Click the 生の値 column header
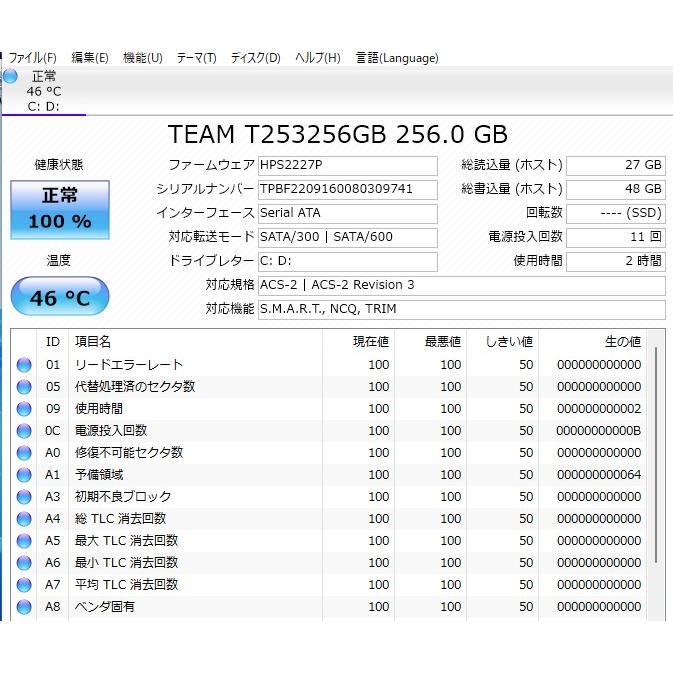Screen dimensions: 673x673 [592, 342]
